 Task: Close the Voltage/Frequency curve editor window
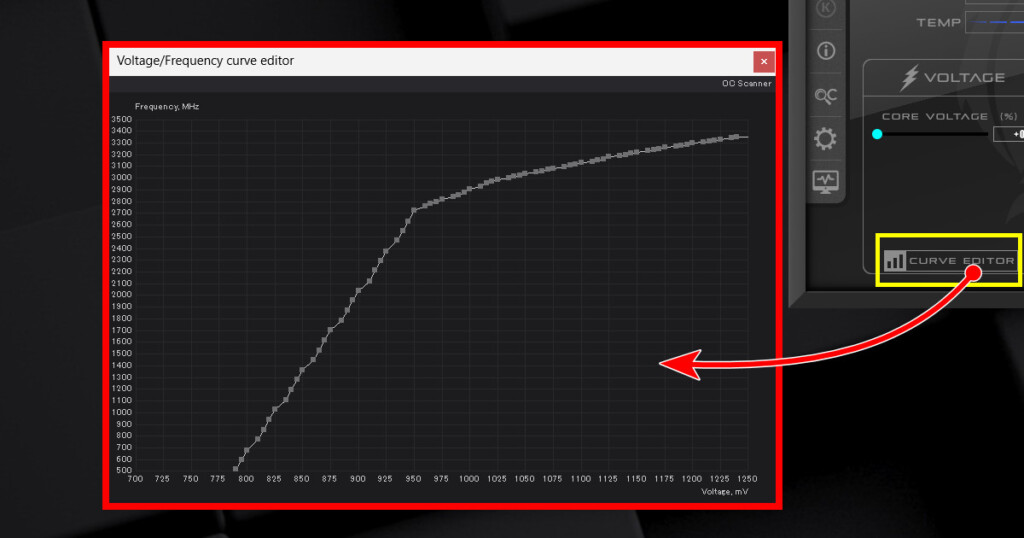coord(764,62)
